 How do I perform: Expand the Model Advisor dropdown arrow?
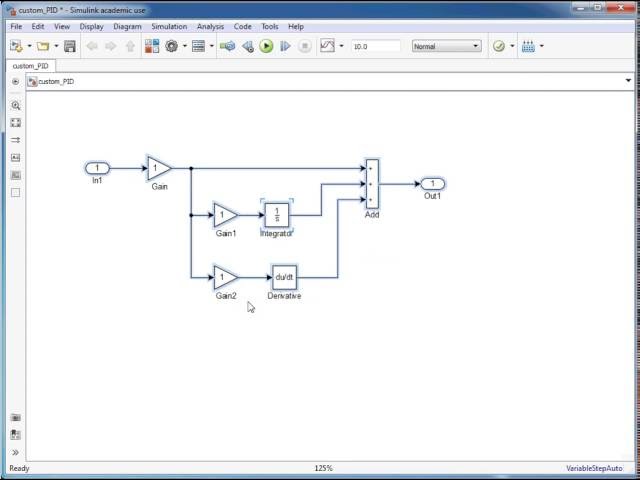click(x=512, y=46)
